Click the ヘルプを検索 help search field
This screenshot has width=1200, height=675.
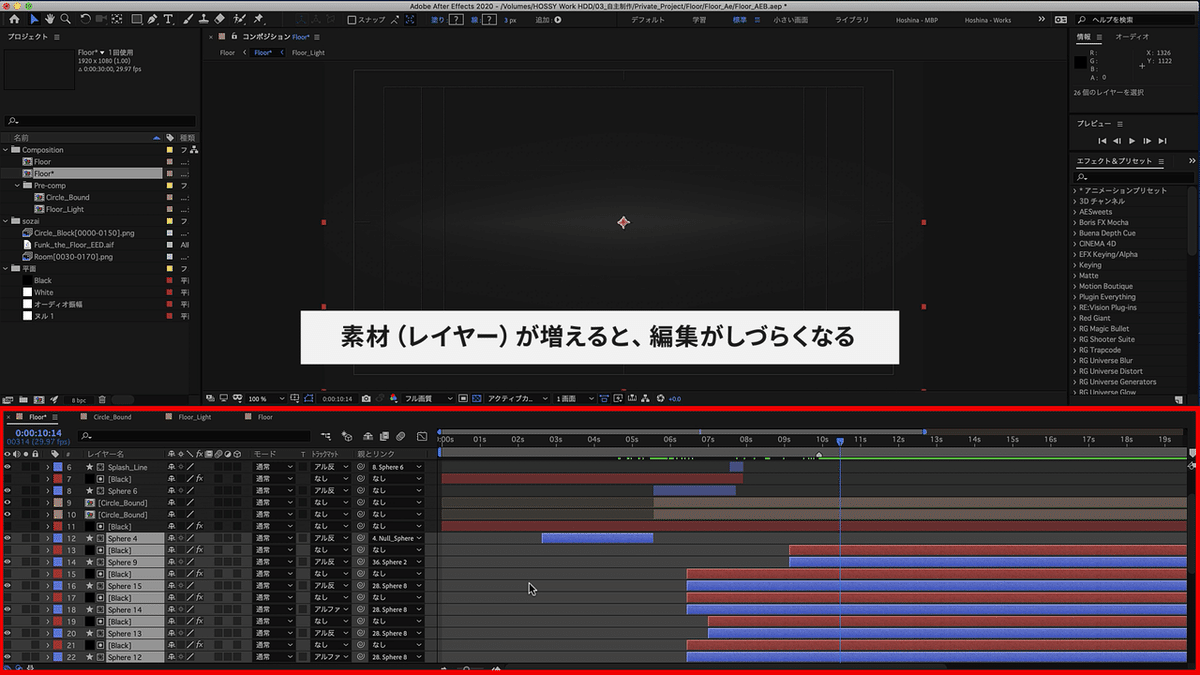pyautogui.click(x=1136, y=20)
